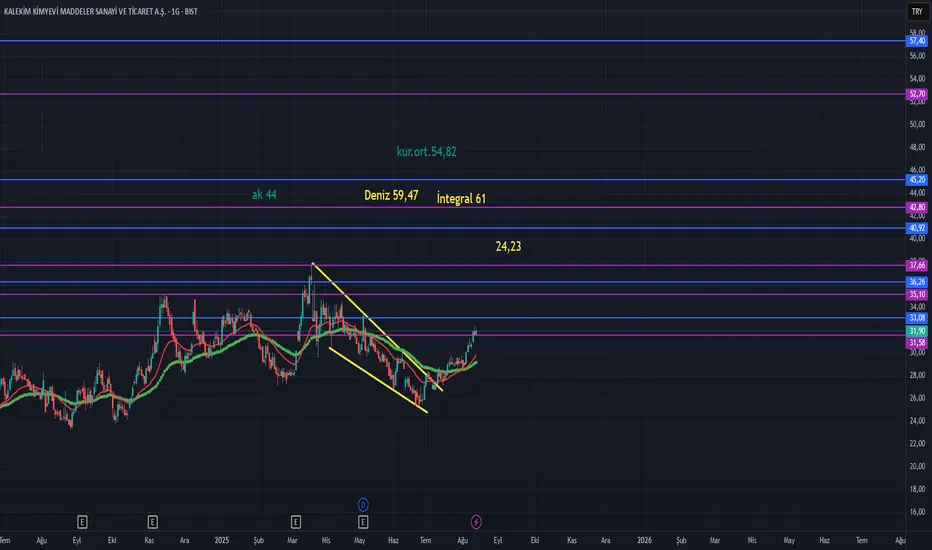The height and width of the screenshot is (550, 932).
Task: Click the 56,00 price axis tick
Action: (917, 56)
